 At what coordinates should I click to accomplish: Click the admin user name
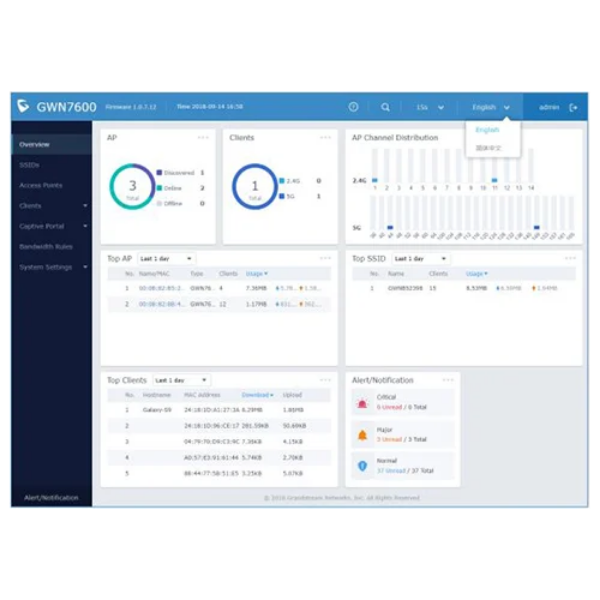549,108
